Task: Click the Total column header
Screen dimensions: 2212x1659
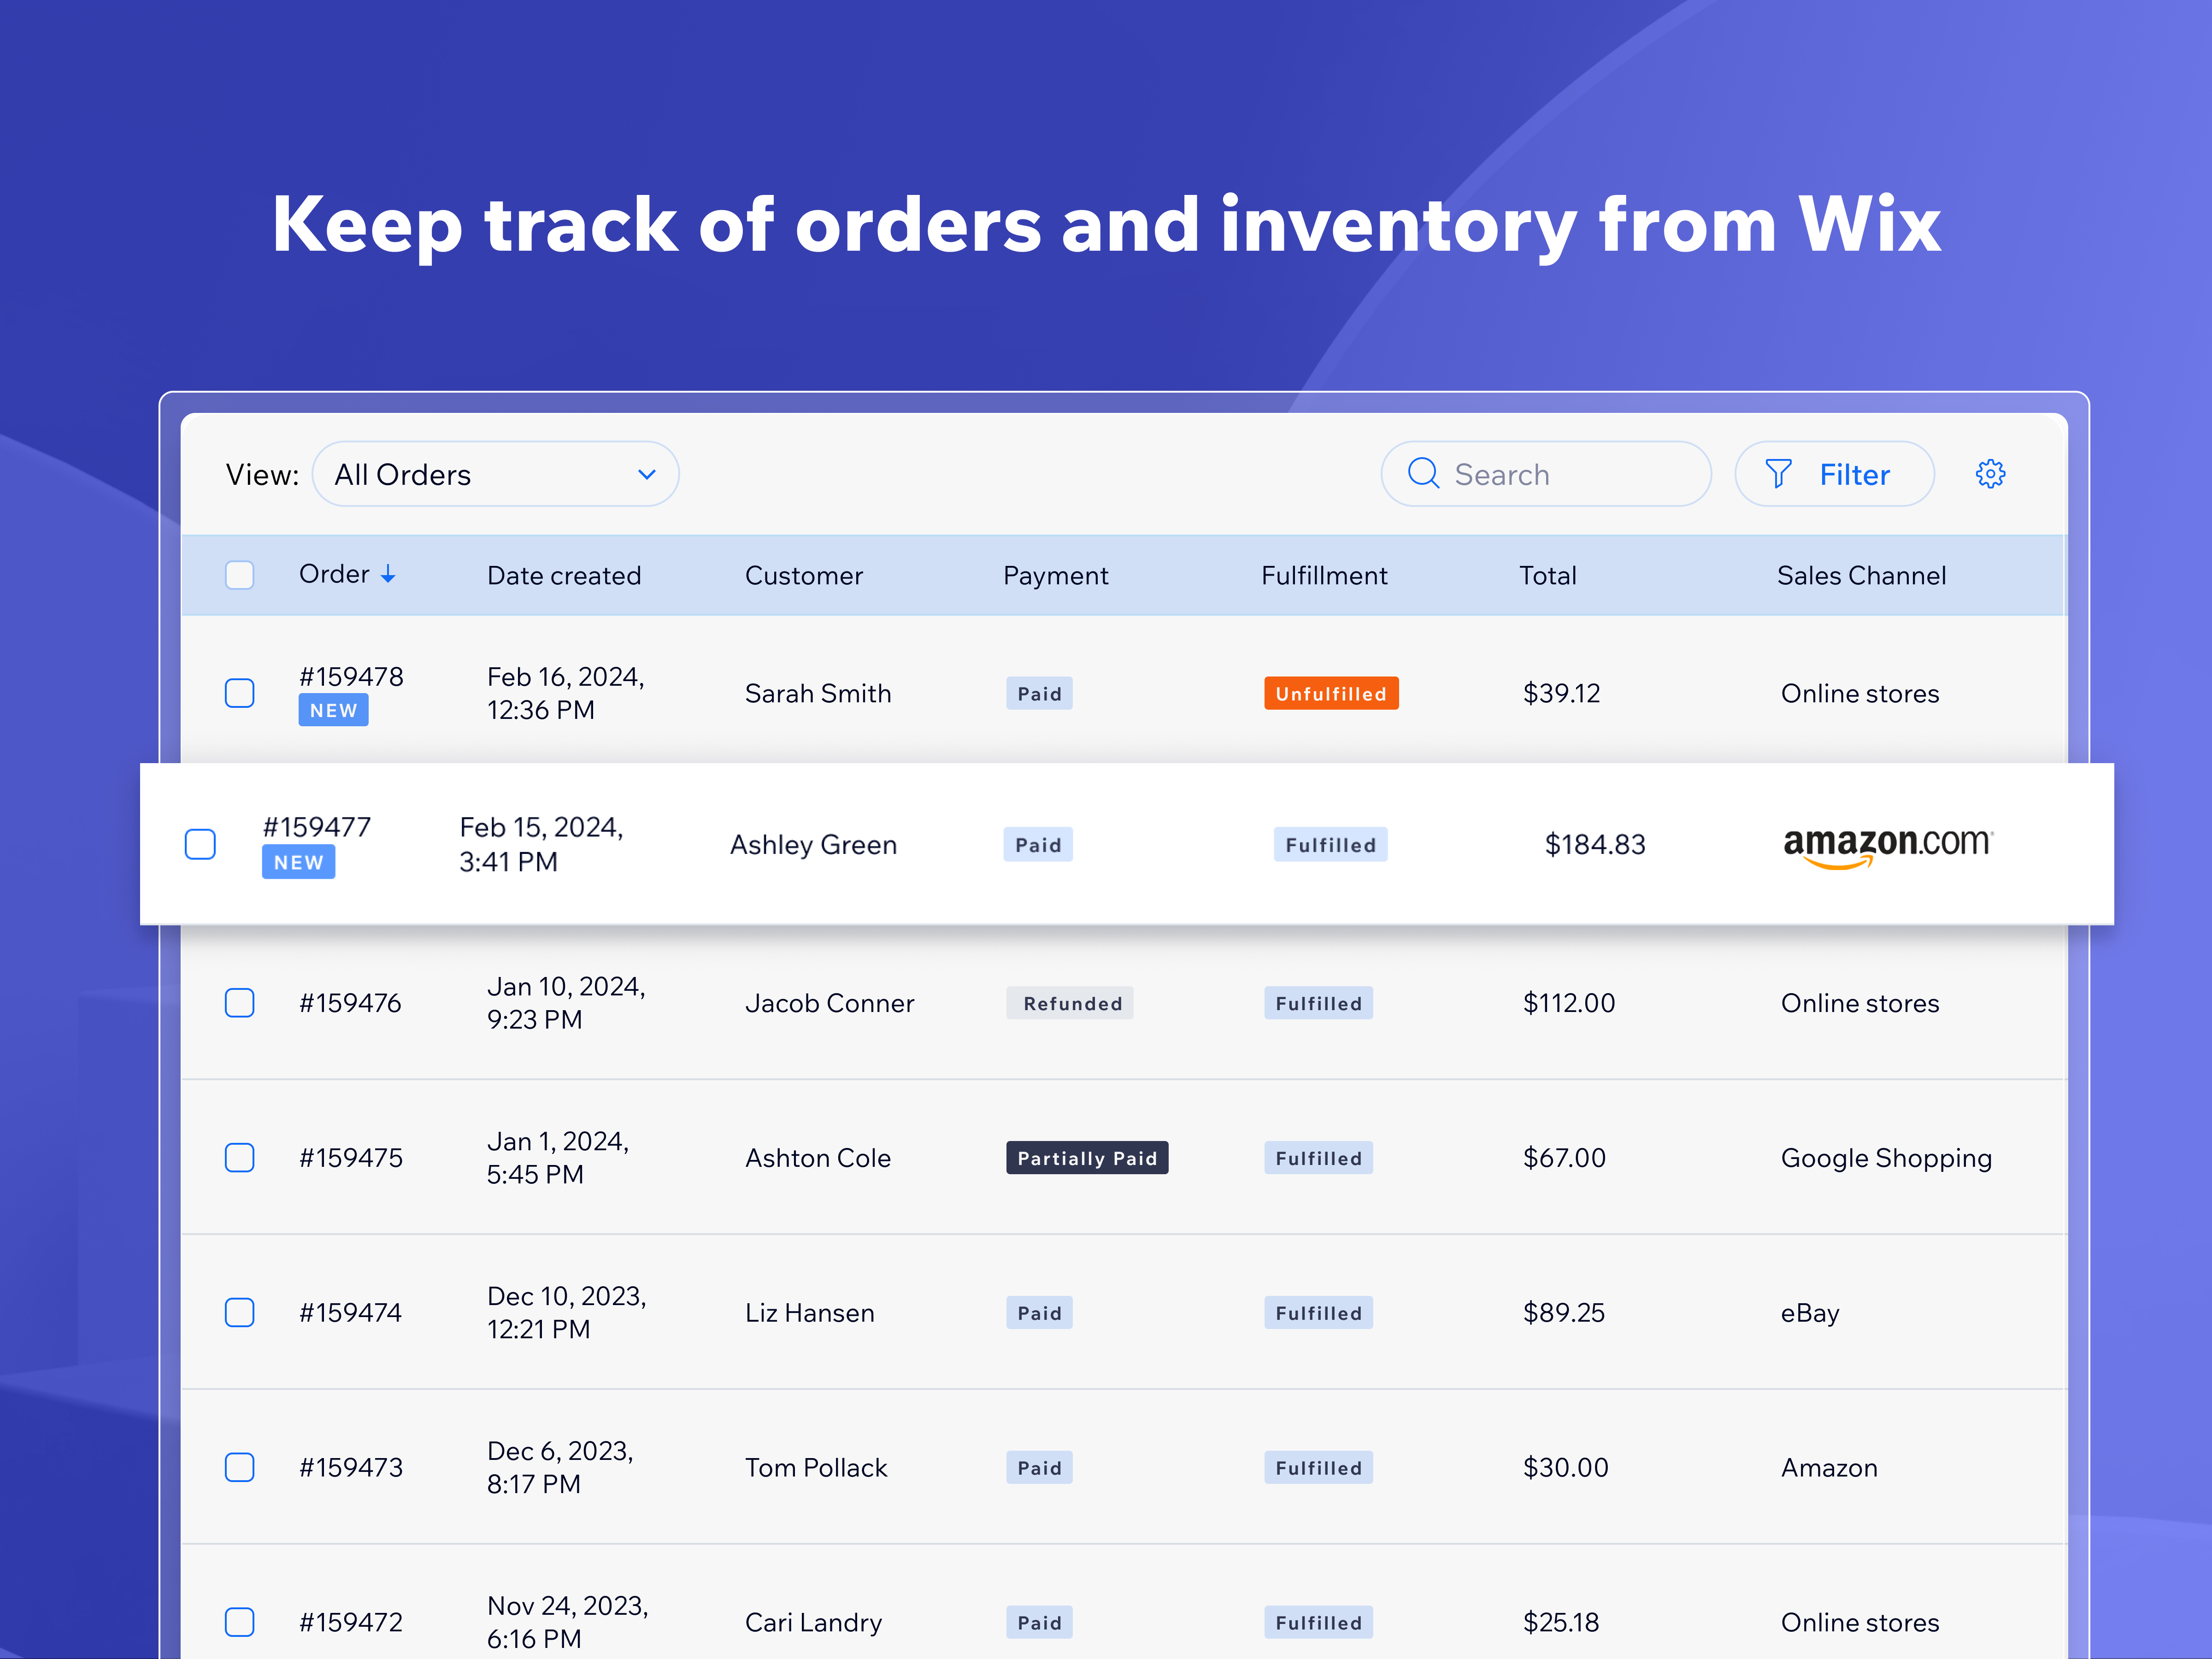Action: click(1548, 576)
